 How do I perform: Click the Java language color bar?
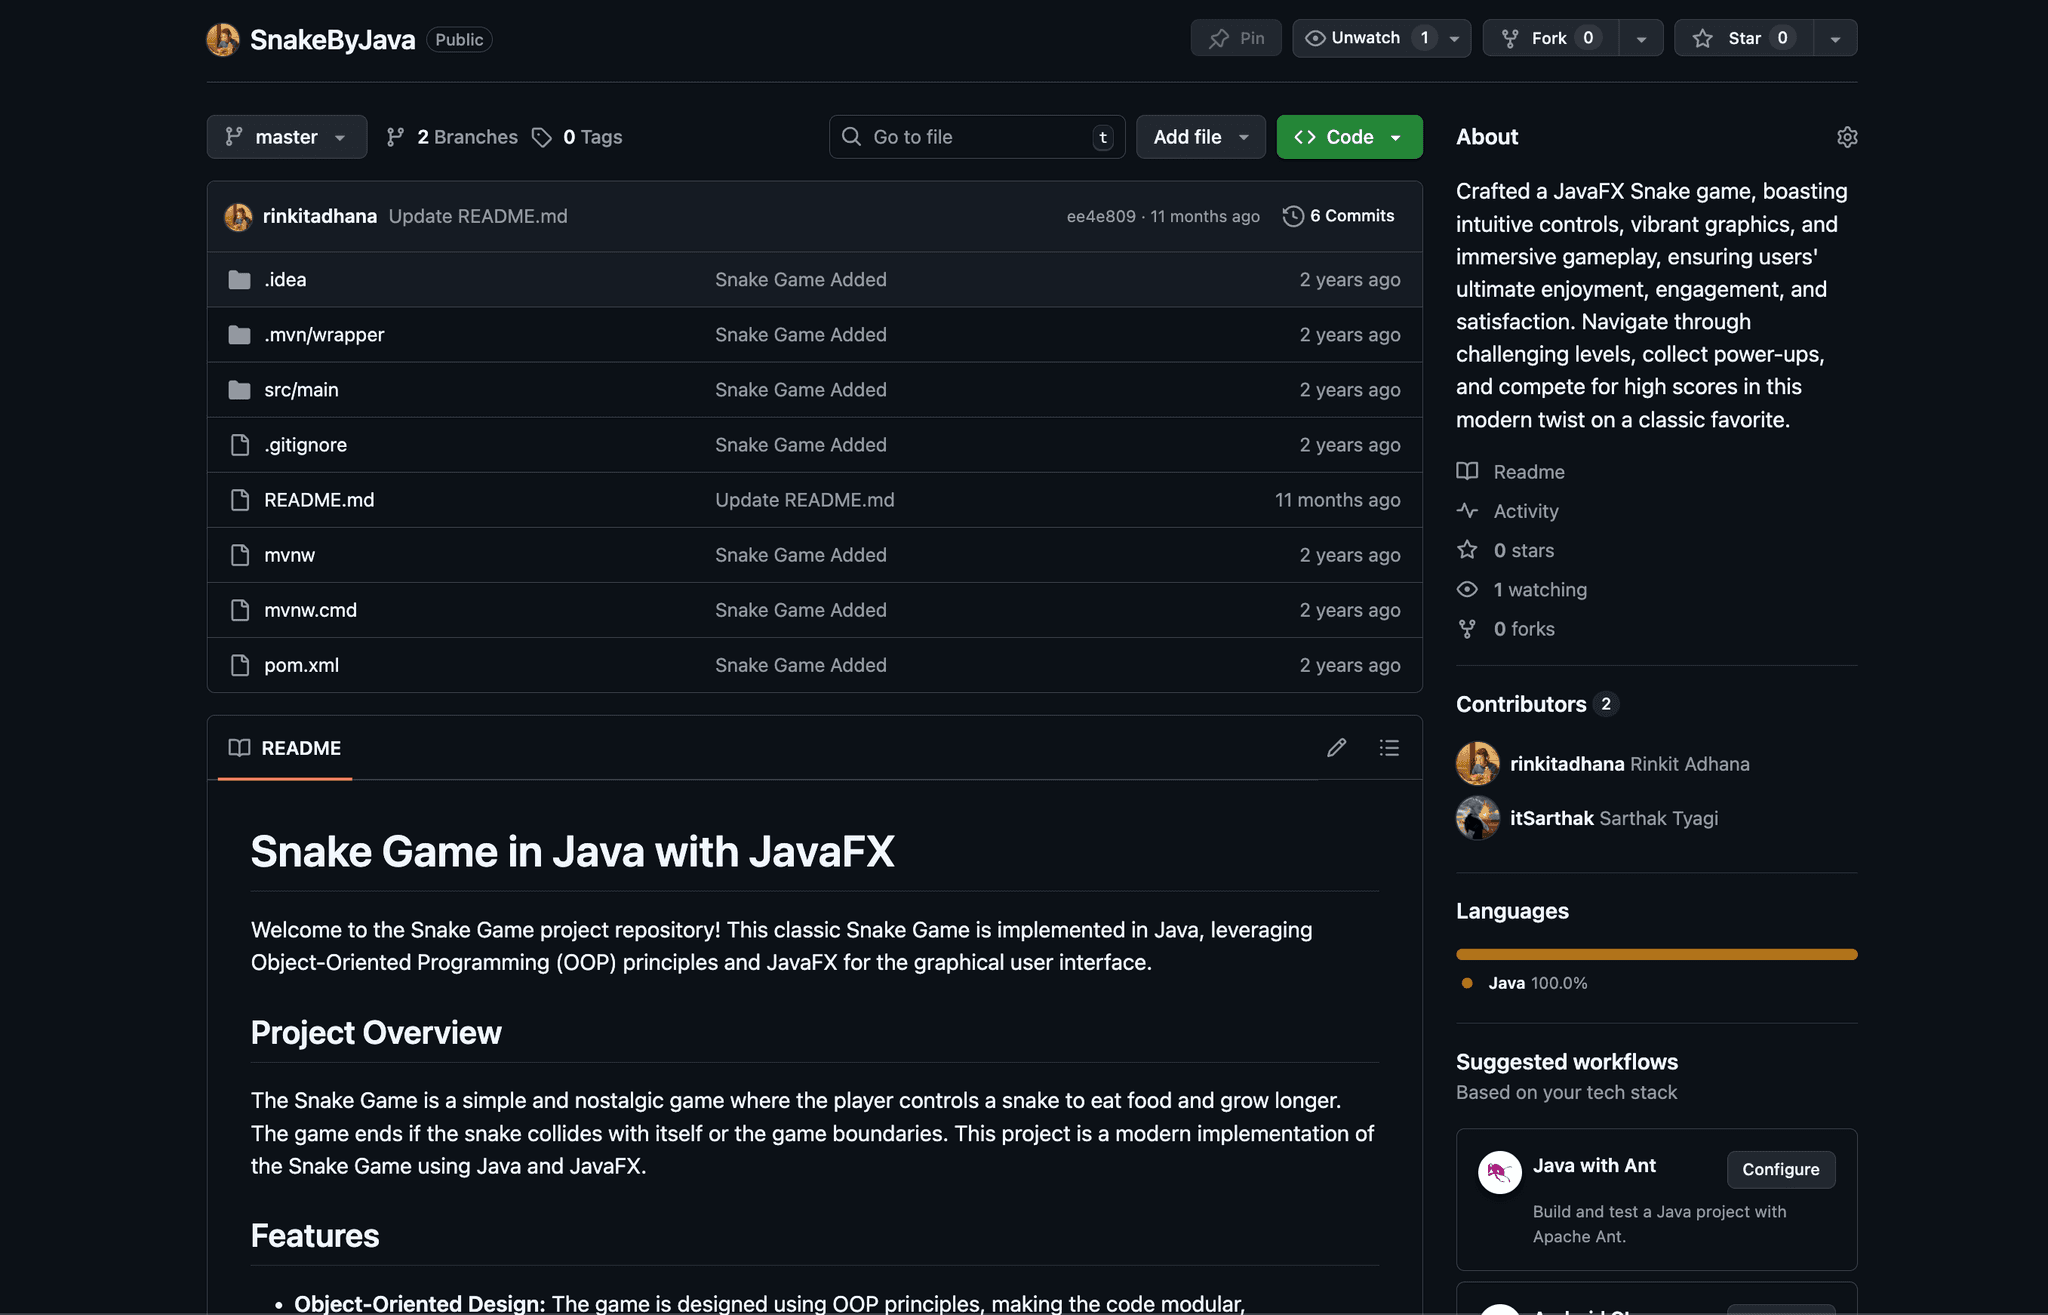(1656, 954)
